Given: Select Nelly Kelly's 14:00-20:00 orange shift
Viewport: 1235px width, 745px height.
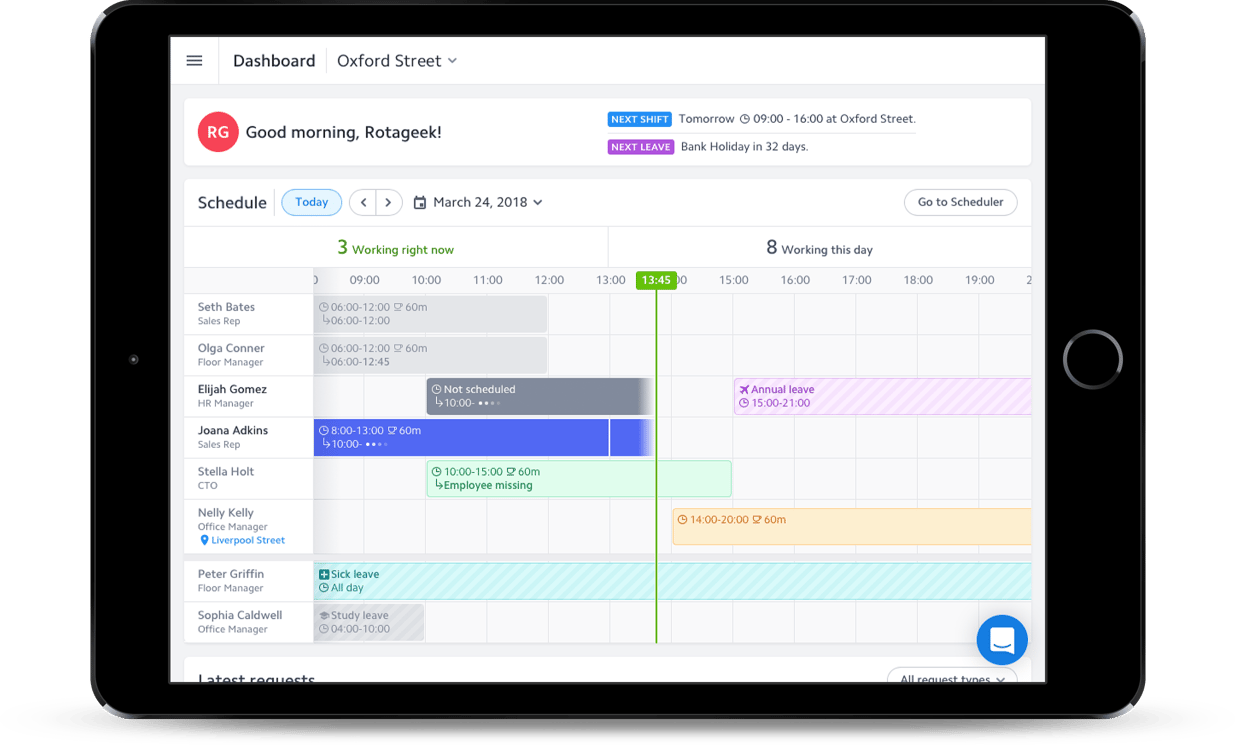Looking at the screenshot, I should coord(850,526).
